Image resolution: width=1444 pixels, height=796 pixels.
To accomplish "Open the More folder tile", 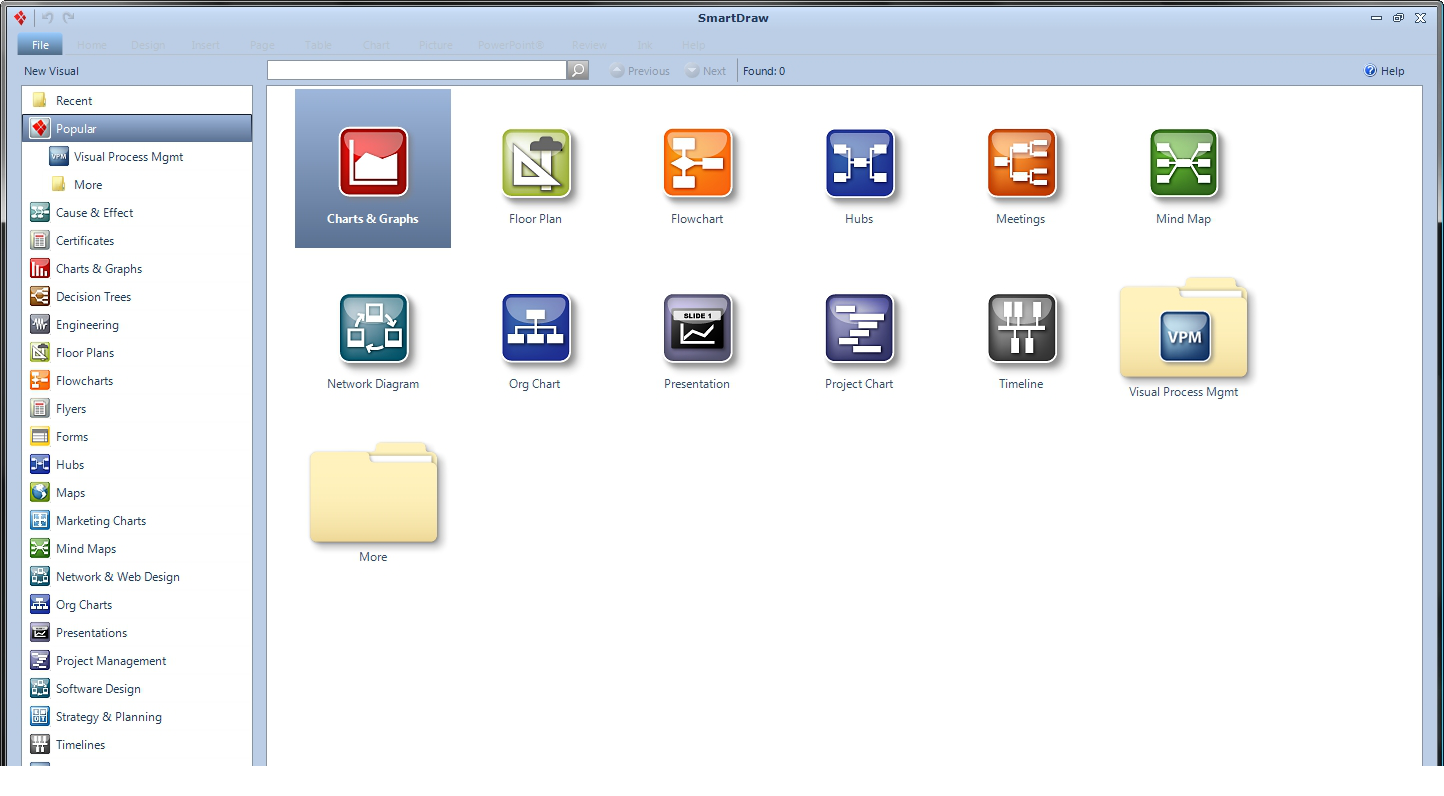I will tap(373, 503).
